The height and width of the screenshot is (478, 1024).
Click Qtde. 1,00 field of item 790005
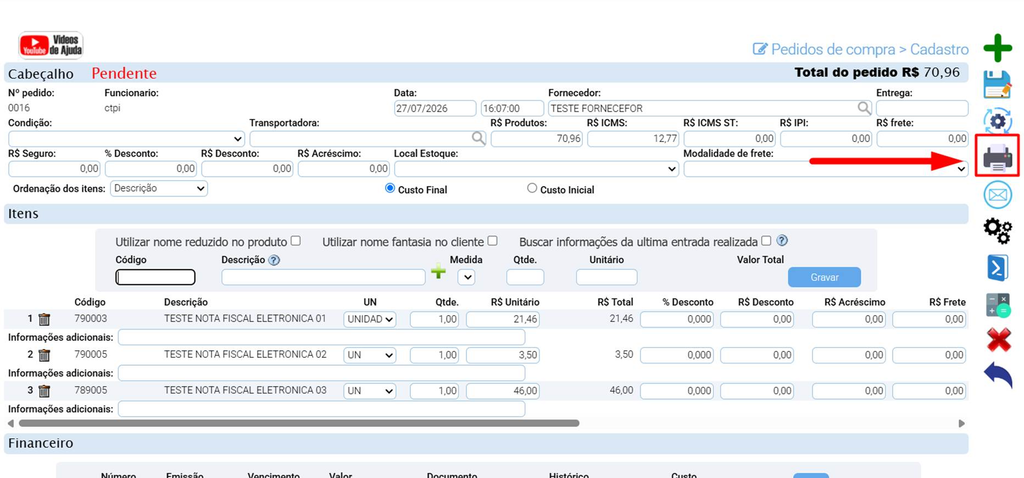coord(434,355)
